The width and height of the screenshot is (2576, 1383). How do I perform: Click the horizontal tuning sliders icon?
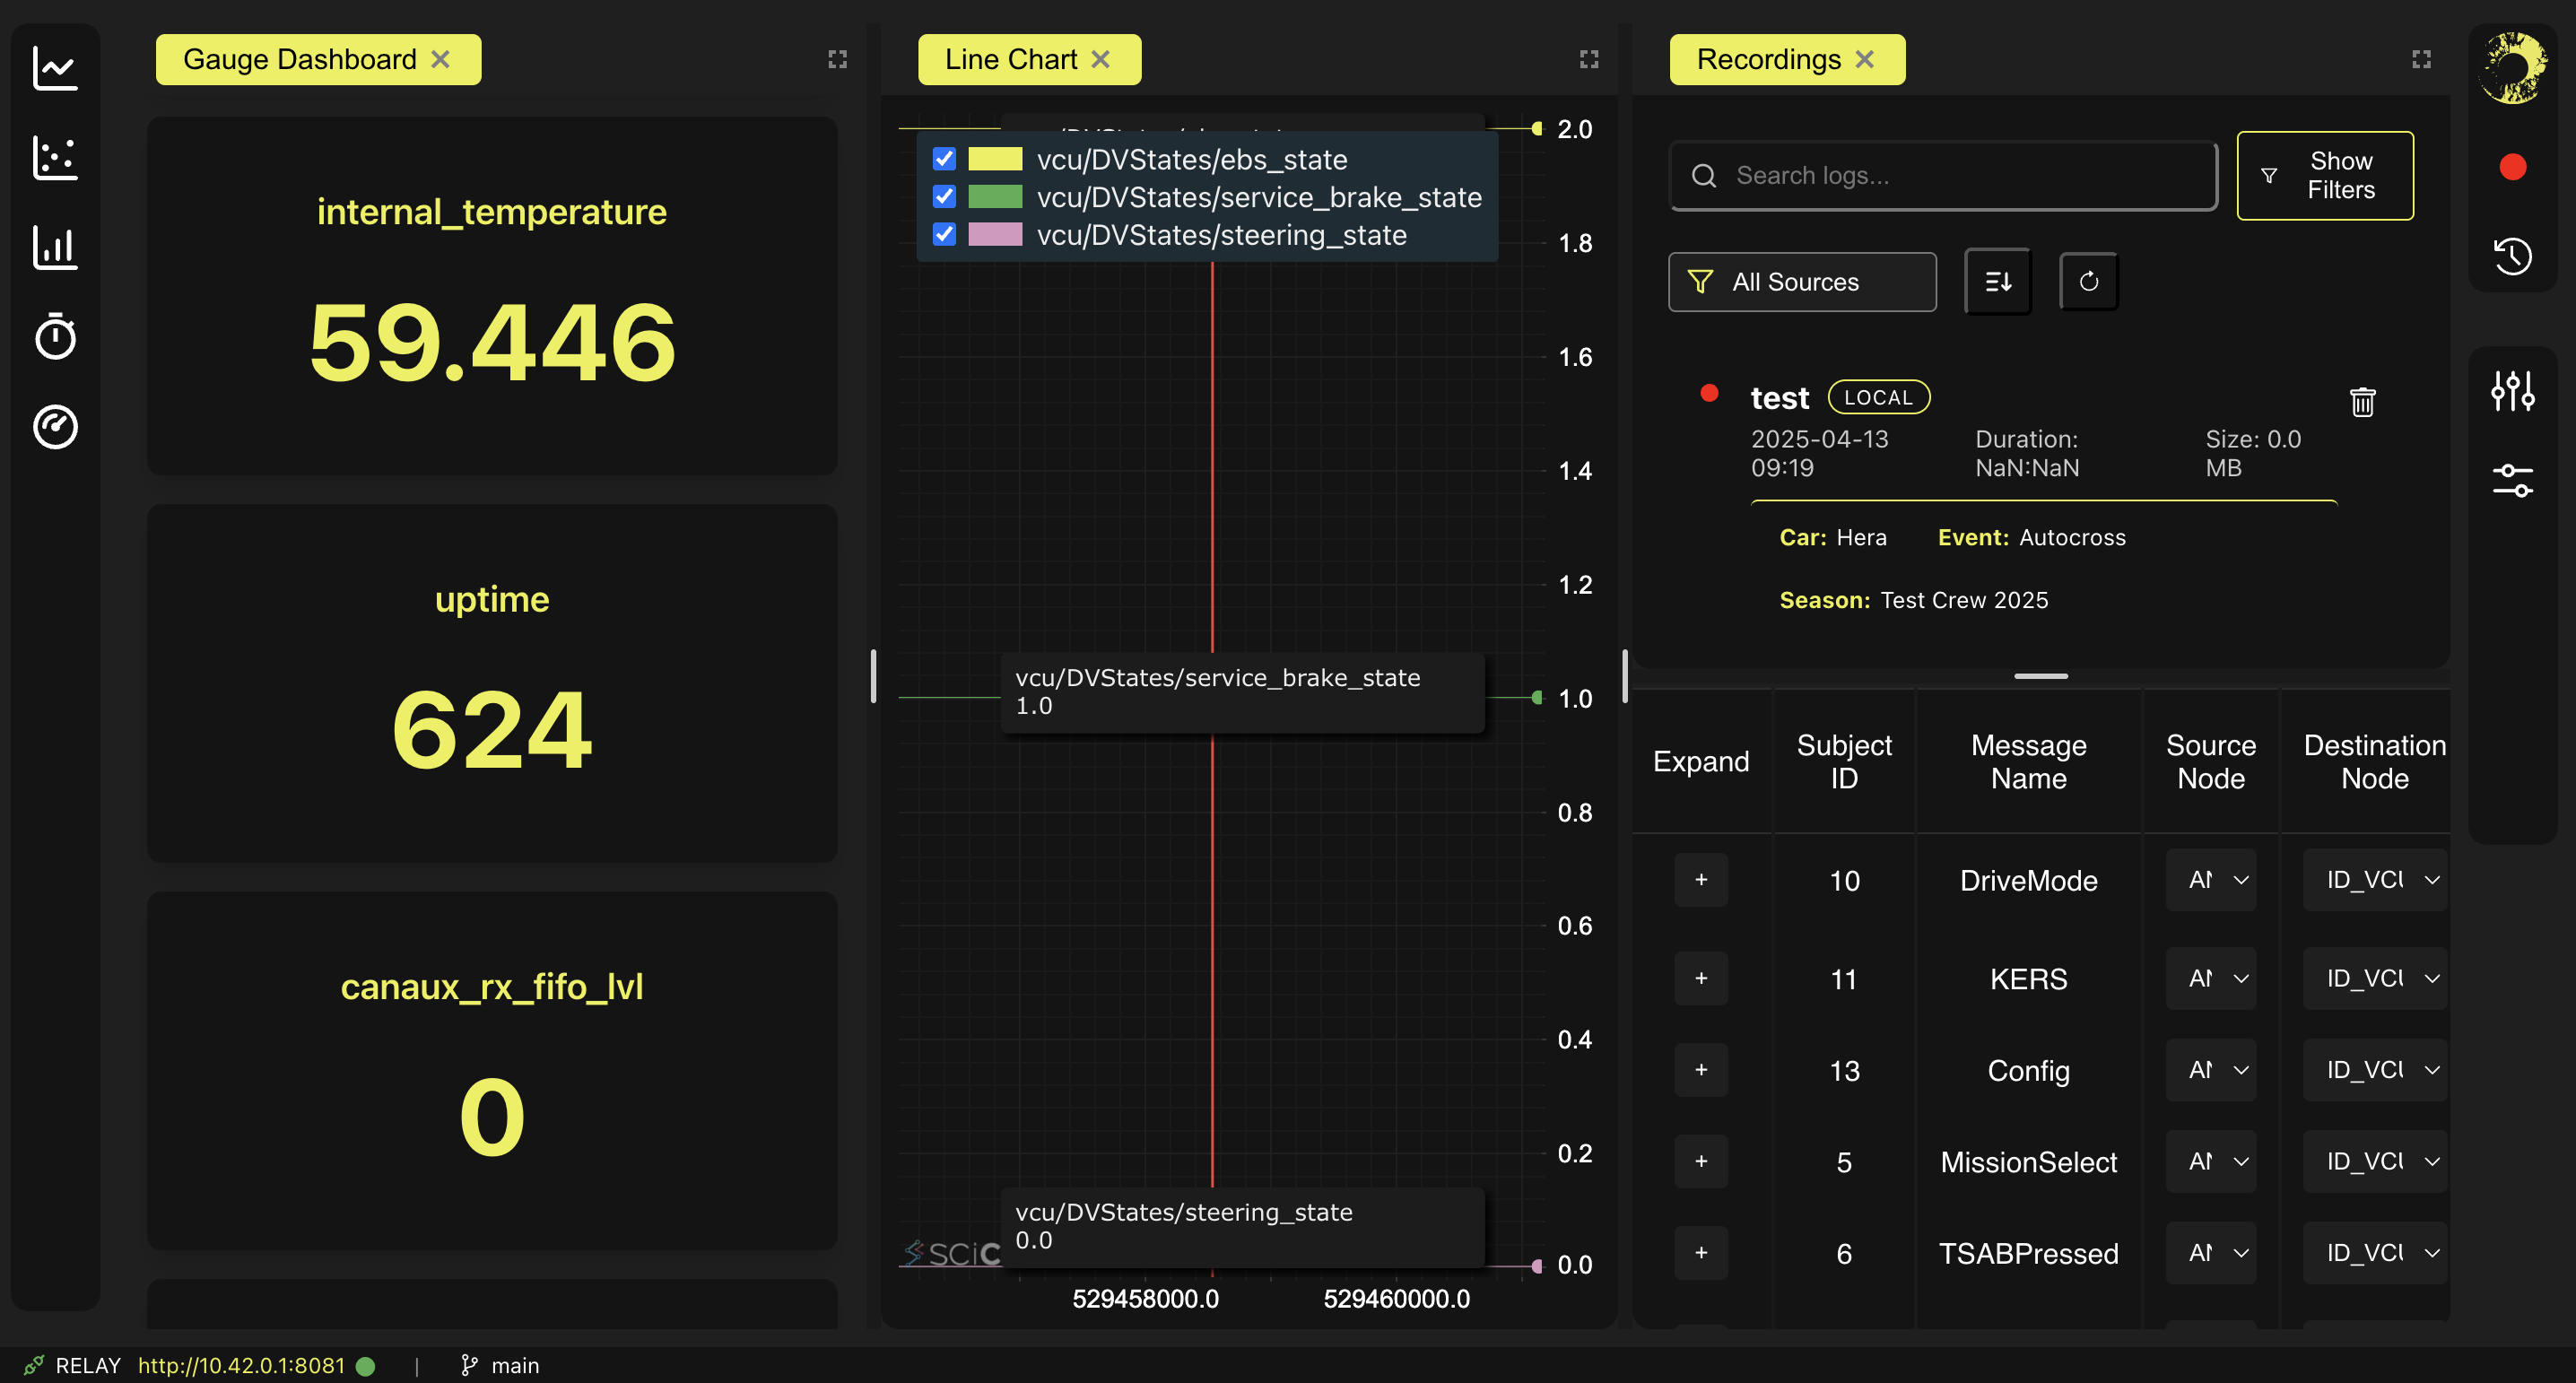pyautogui.click(x=2513, y=480)
